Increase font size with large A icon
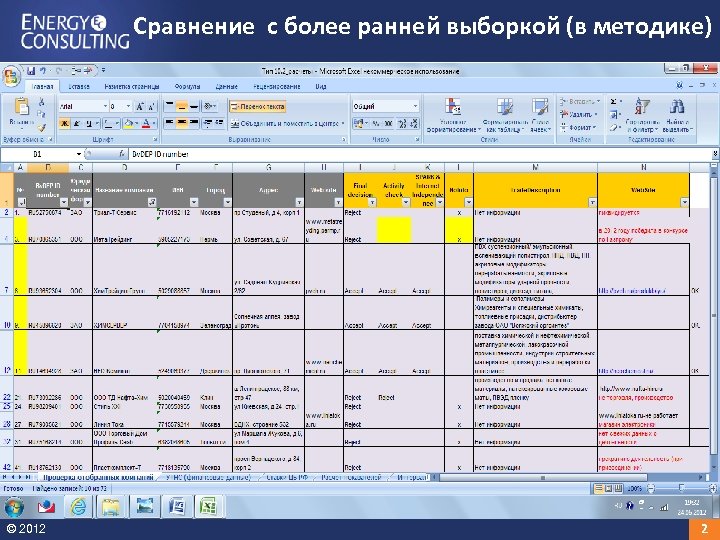The image size is (720, 540). click(140, 107)
